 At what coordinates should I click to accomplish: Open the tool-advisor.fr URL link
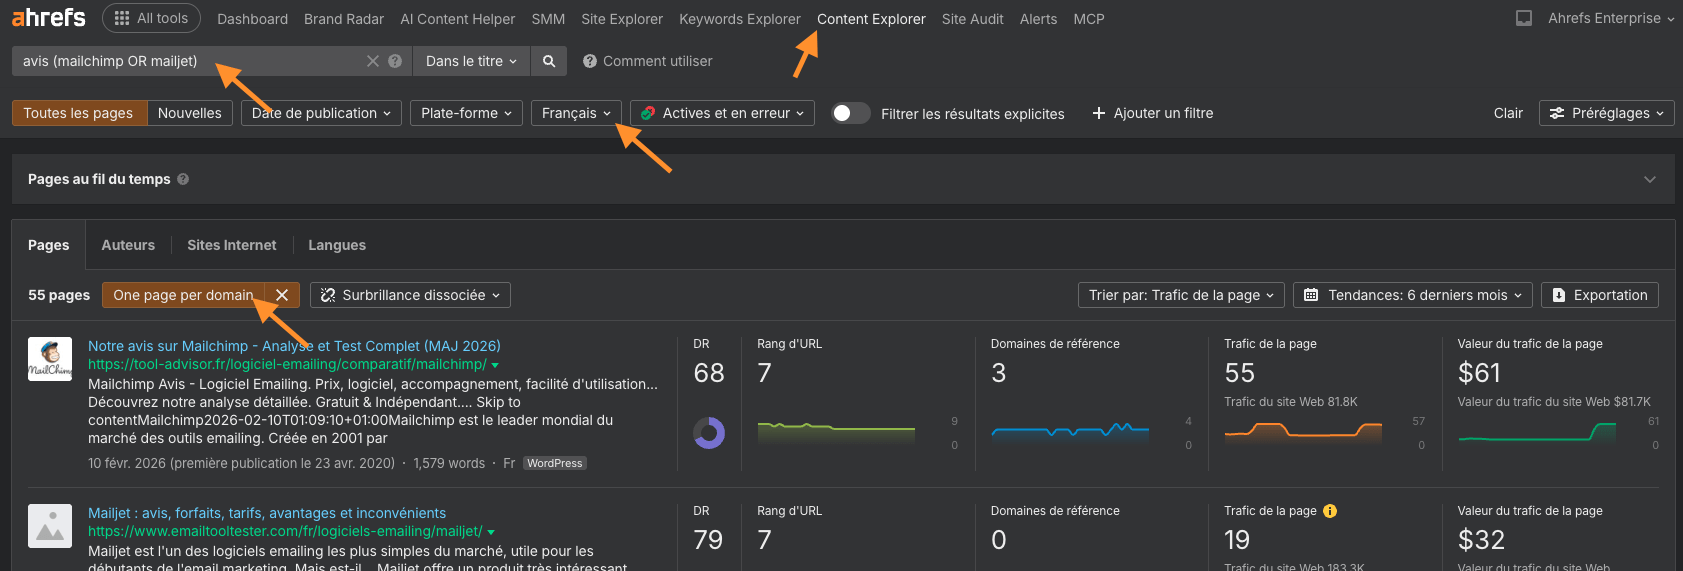coord(287,364)
